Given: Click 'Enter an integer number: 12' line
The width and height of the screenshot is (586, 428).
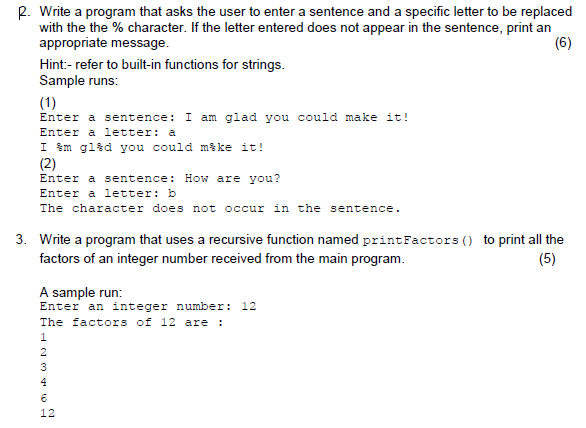Looking at the screenshot, I should (148, 307).
